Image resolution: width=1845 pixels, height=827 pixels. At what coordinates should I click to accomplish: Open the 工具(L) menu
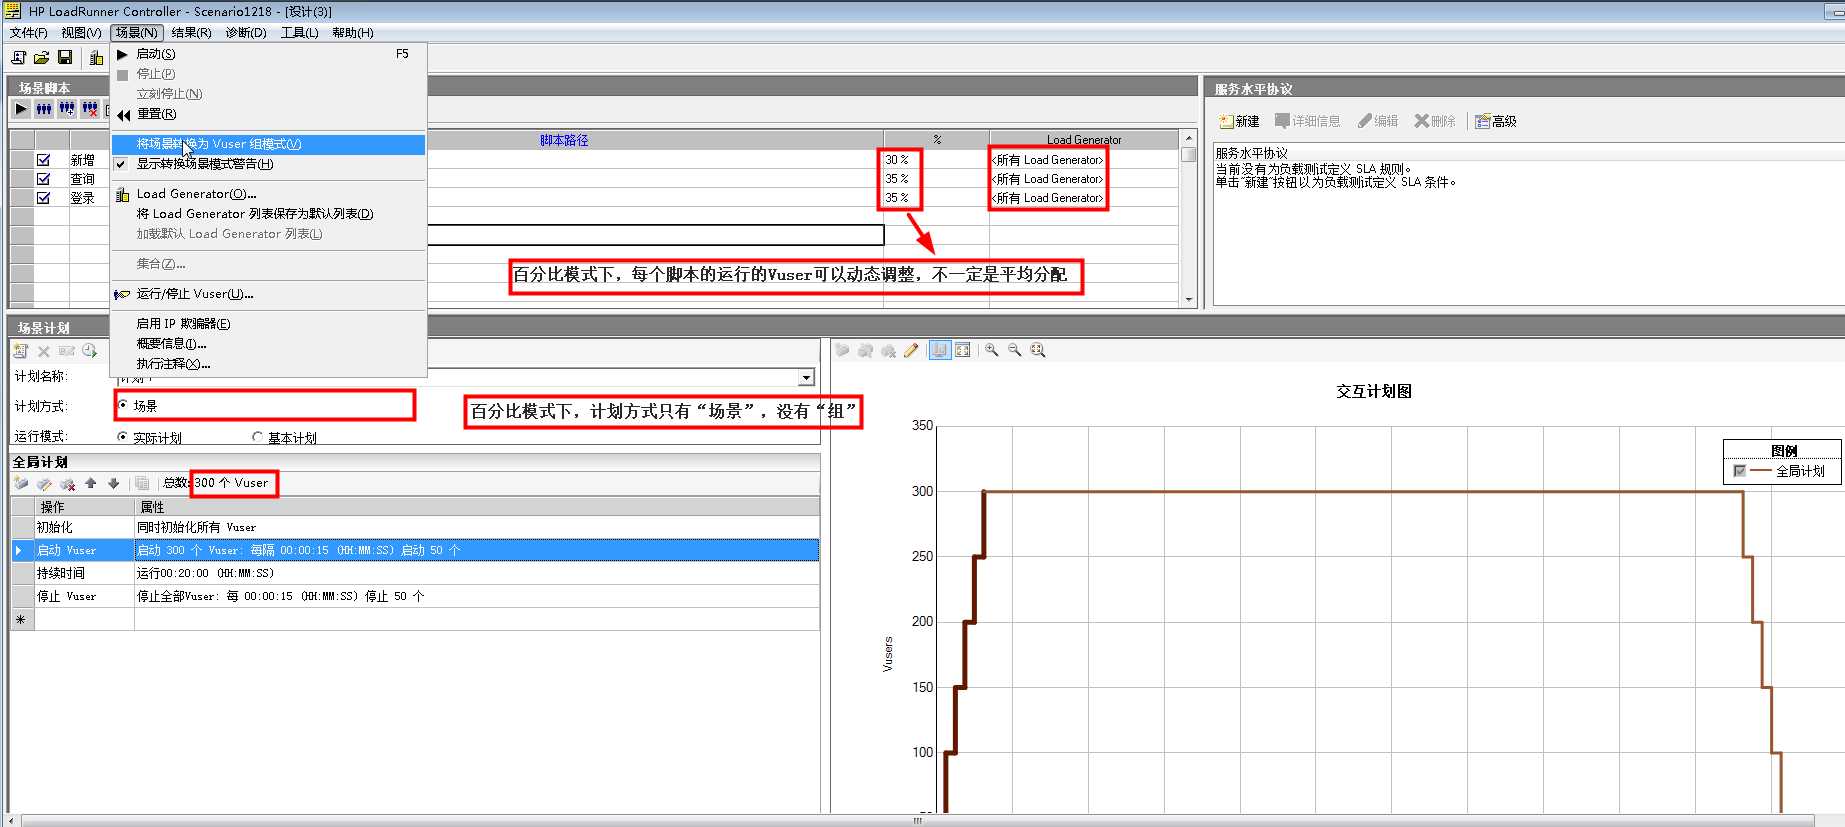[299, 32]
